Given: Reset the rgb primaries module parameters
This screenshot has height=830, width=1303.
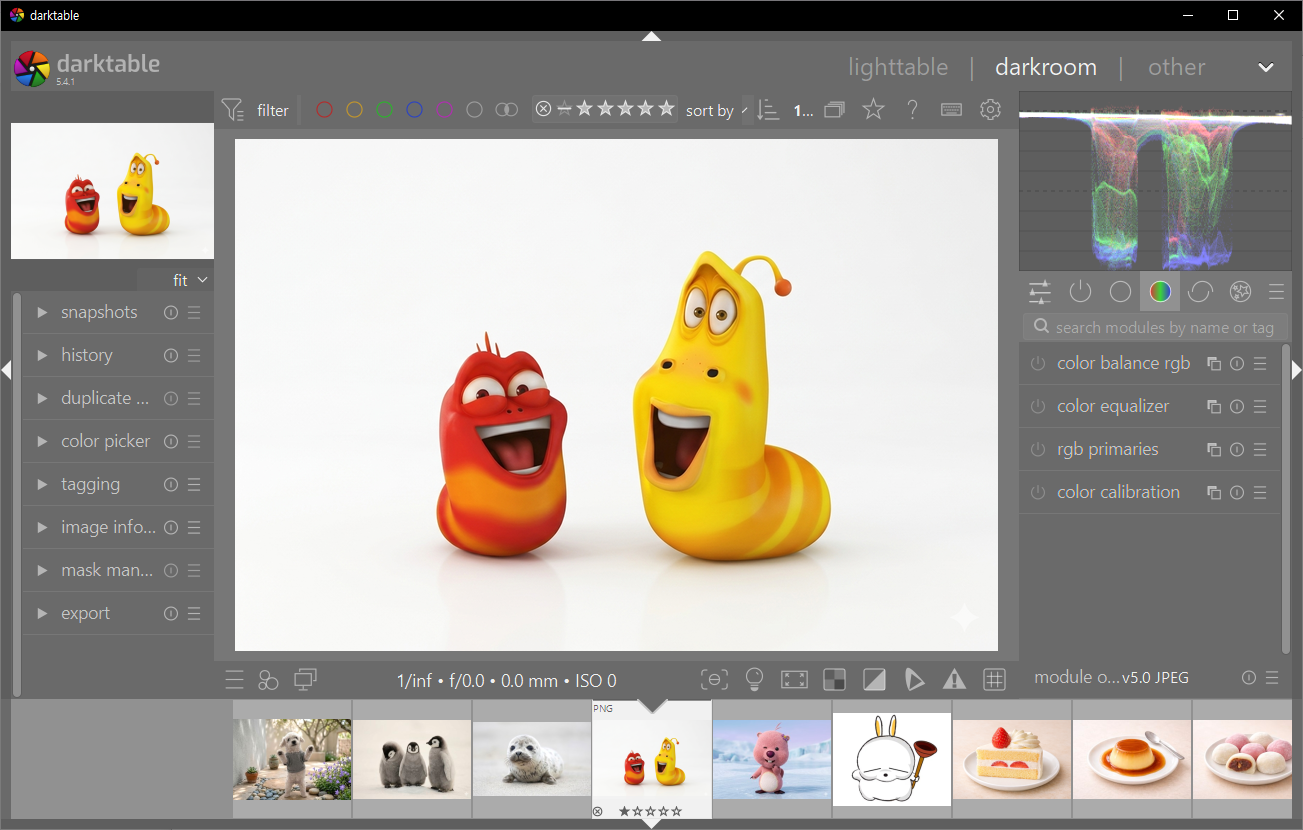Looking at the screenshot, I should point(1237,450).
